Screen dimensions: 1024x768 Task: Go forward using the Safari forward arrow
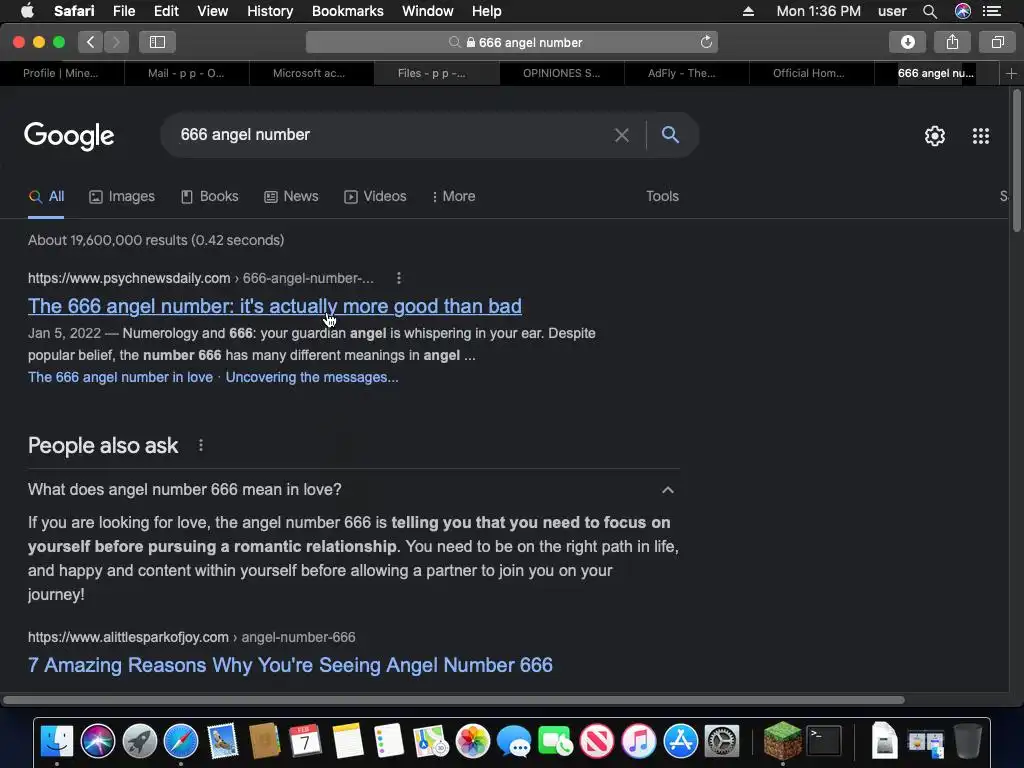116,42
